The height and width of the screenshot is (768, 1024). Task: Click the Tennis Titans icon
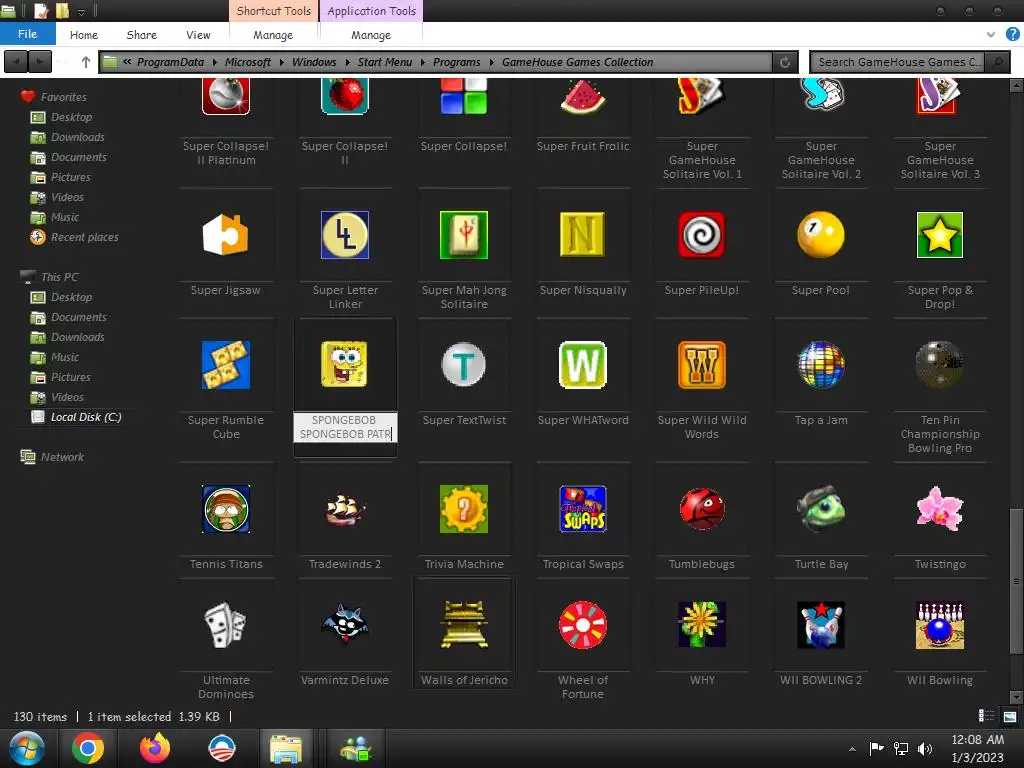[x=225, y=509]
